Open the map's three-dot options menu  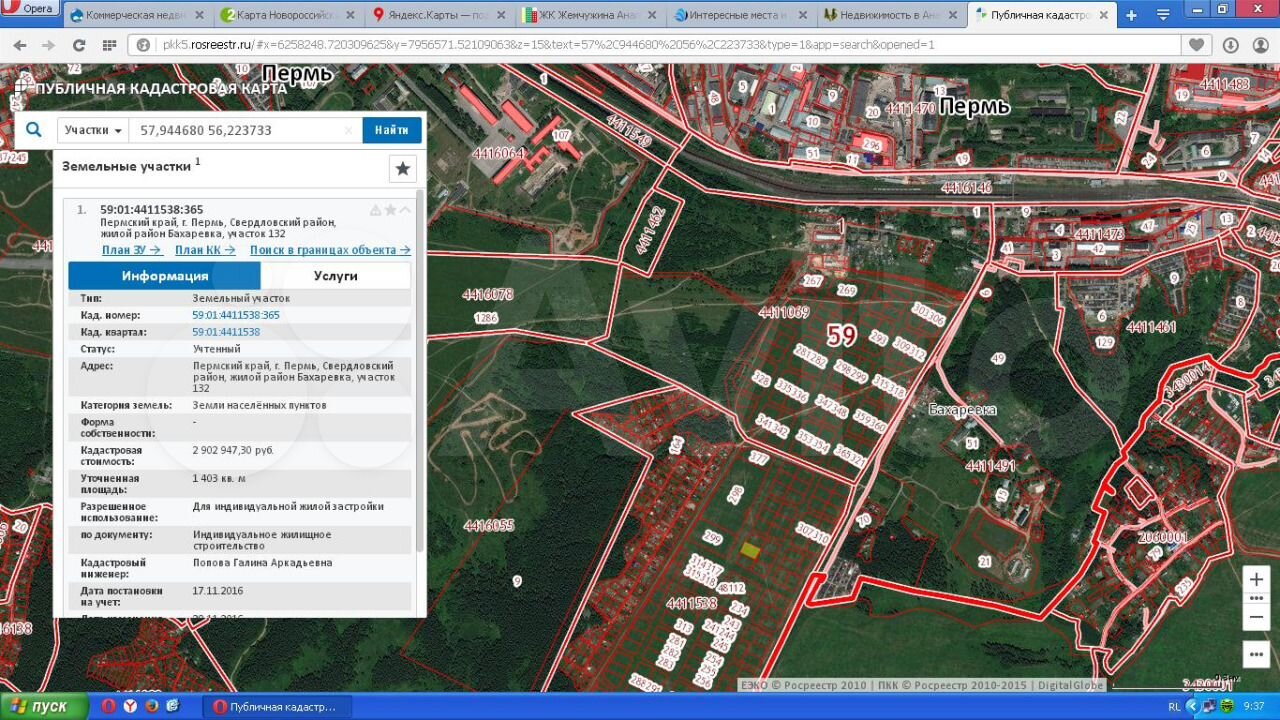point(1256,654)
